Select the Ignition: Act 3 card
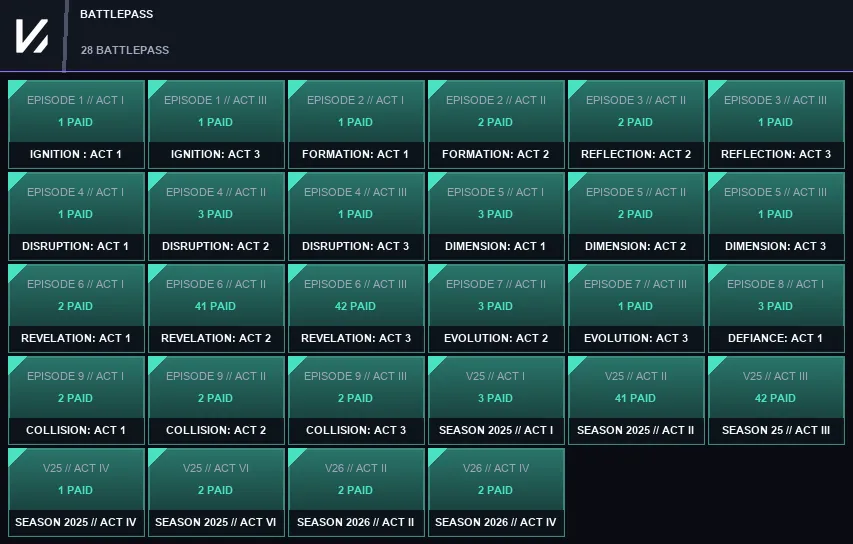The width and height of the screenshot is (853, 544). [x=216, y=125]
